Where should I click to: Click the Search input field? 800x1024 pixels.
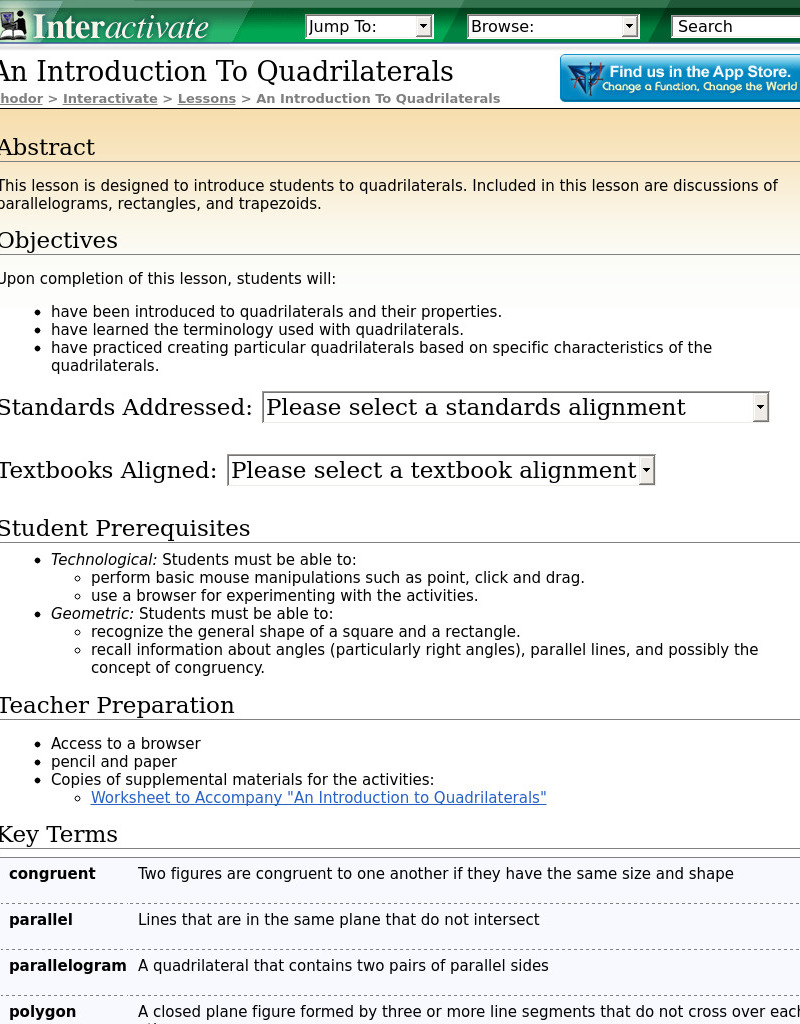click(736, 27)
